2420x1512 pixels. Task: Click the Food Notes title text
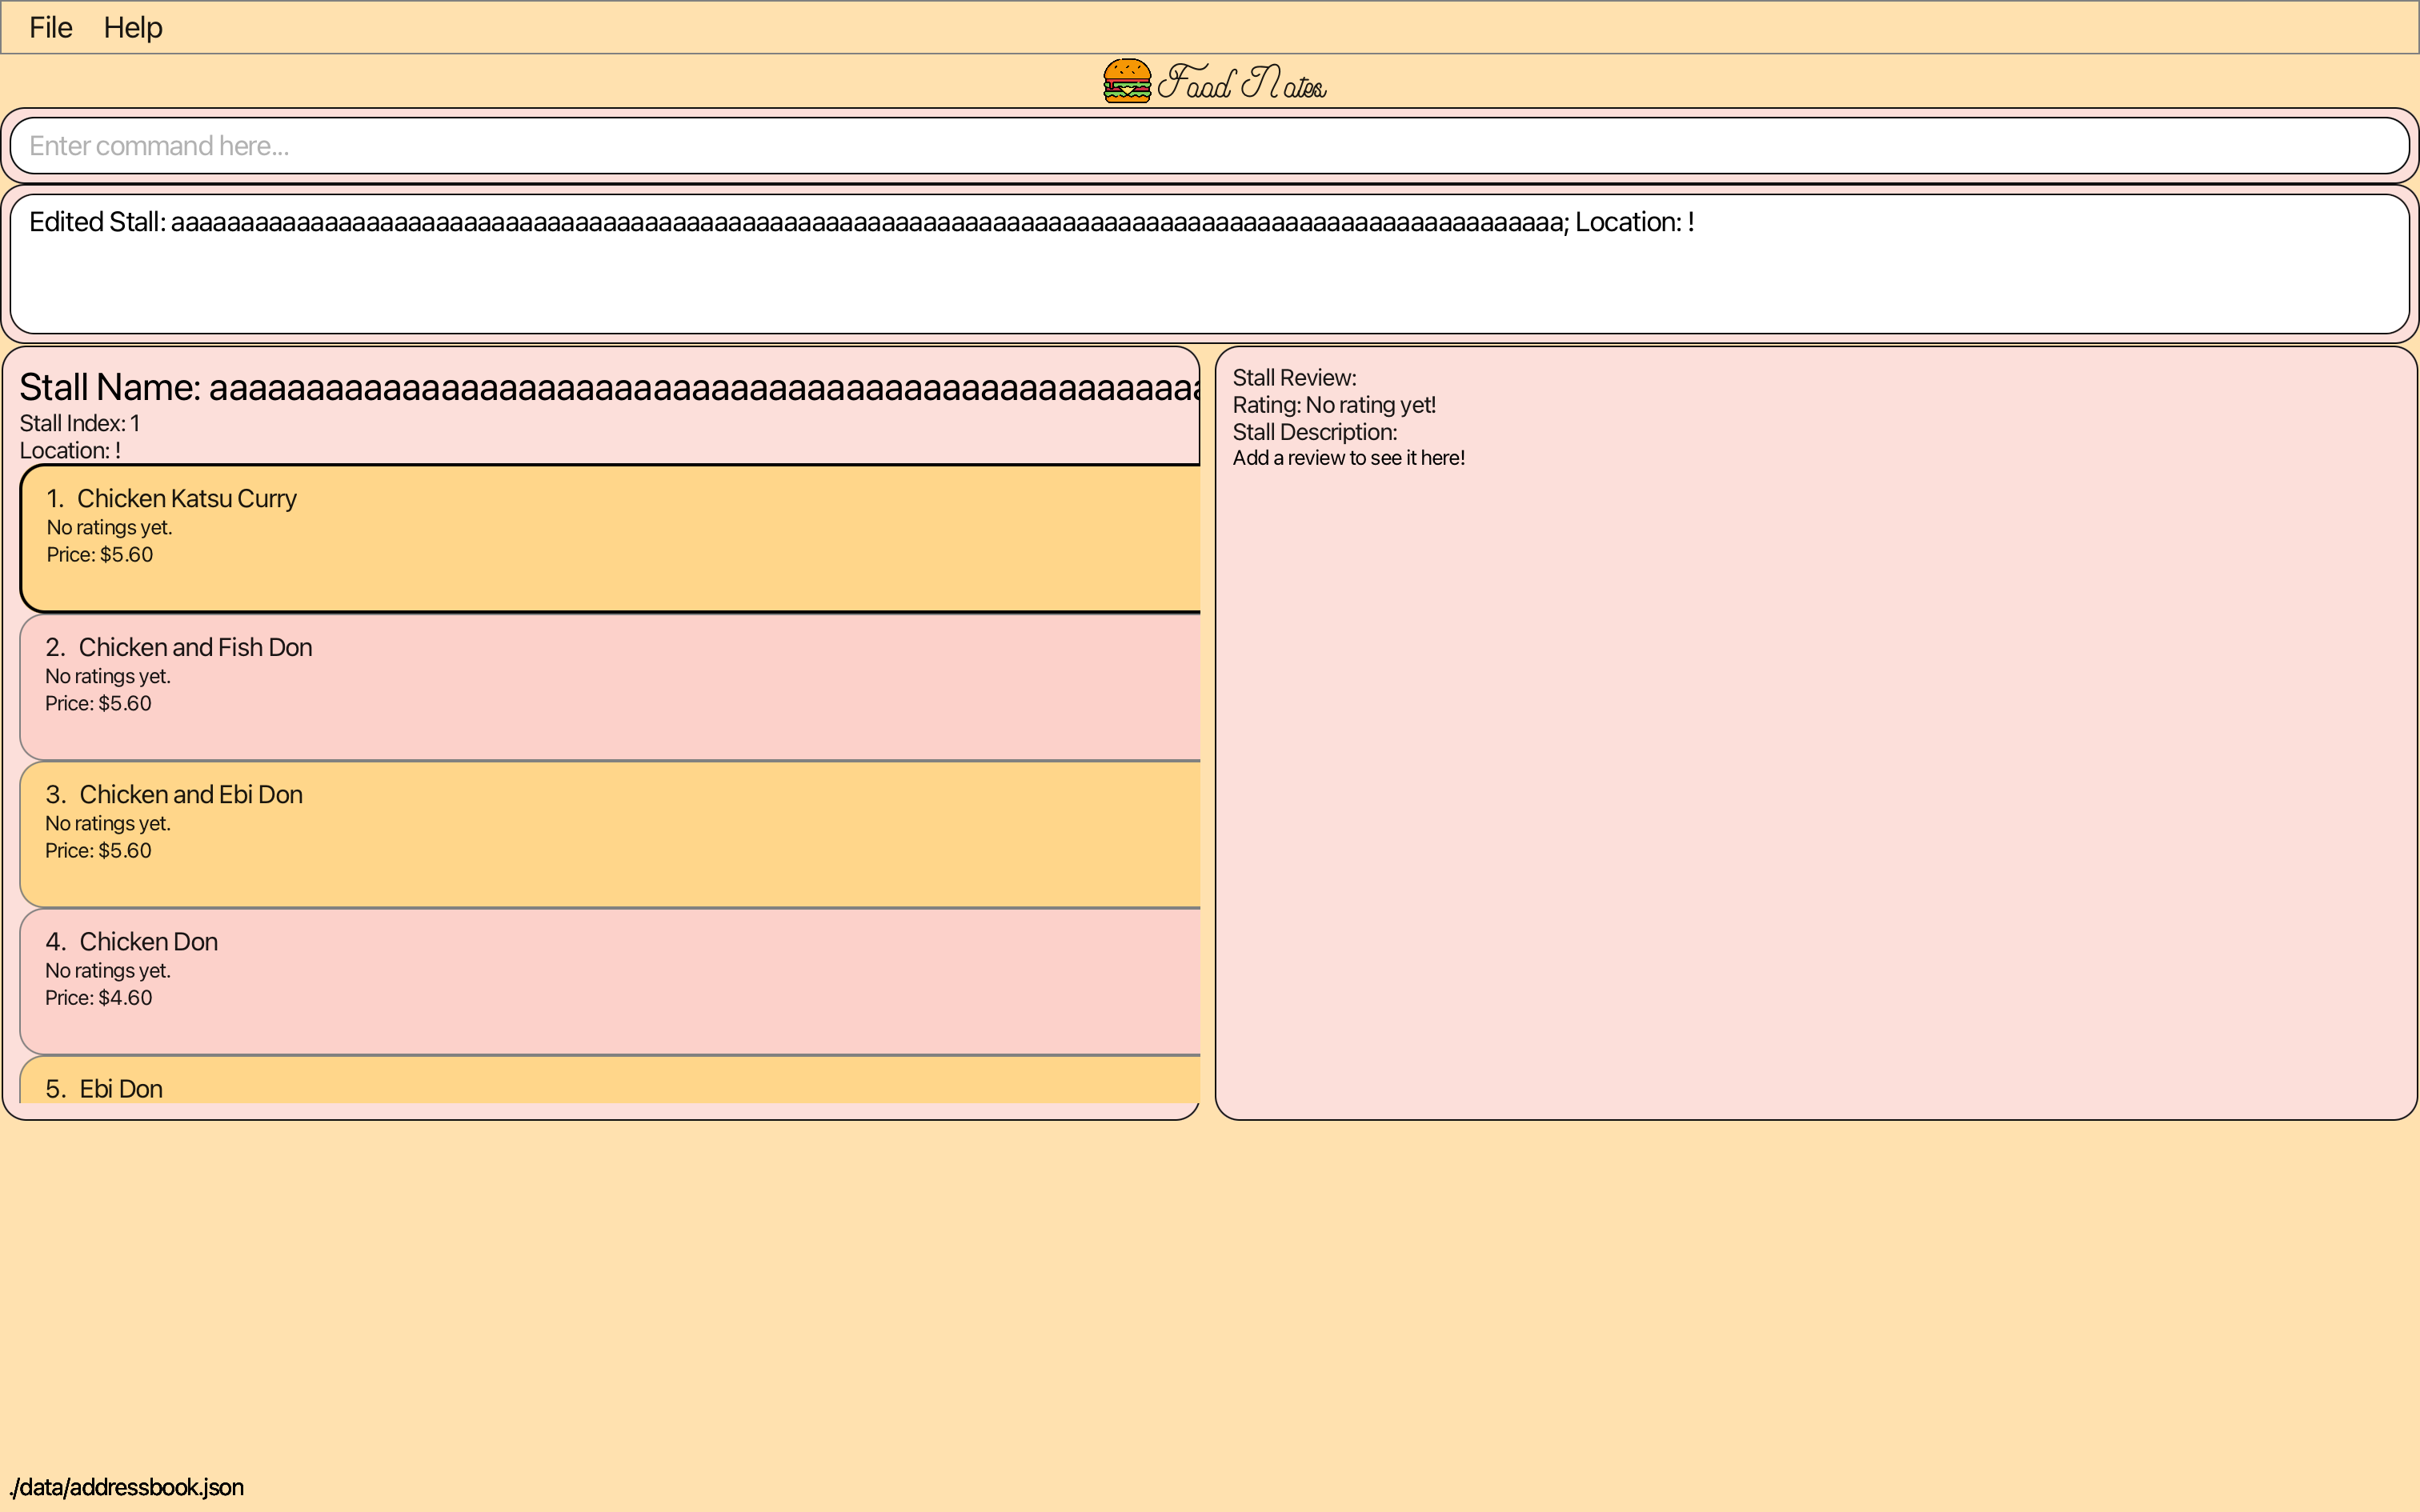click(1242, 83)
